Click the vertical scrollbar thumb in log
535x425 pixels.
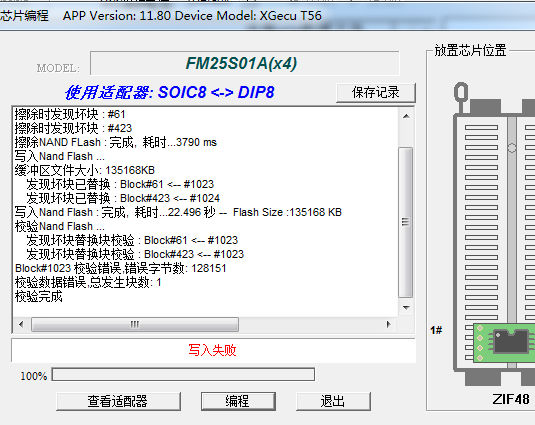click(x=406, y=222)
